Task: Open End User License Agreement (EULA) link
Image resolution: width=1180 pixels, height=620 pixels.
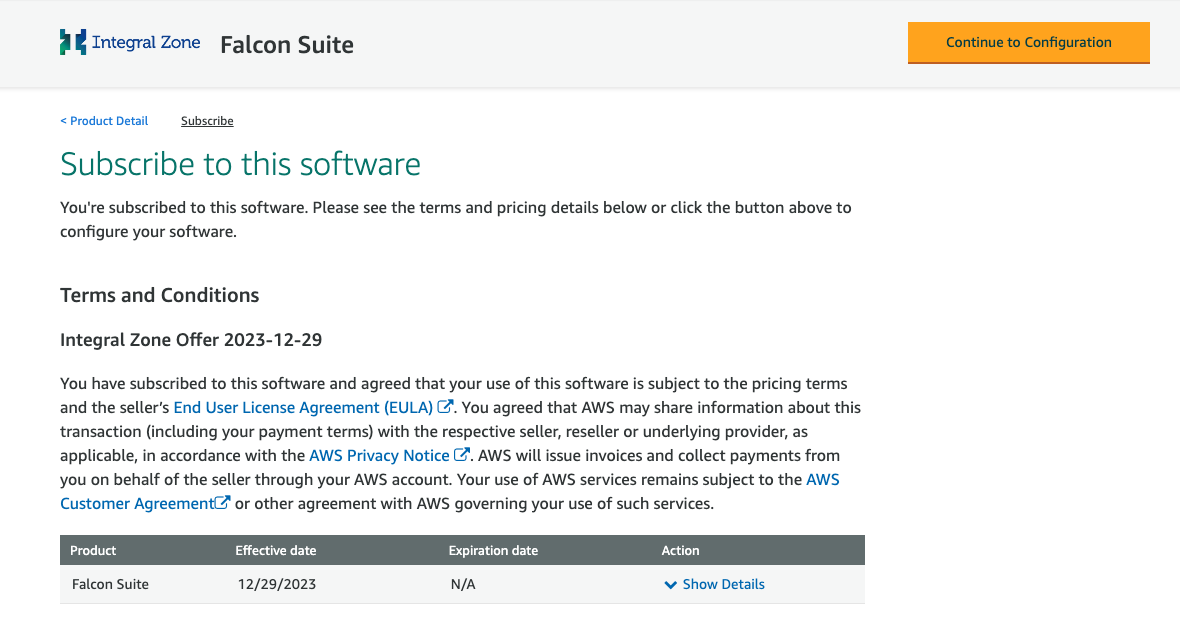Action: [303, 407]
